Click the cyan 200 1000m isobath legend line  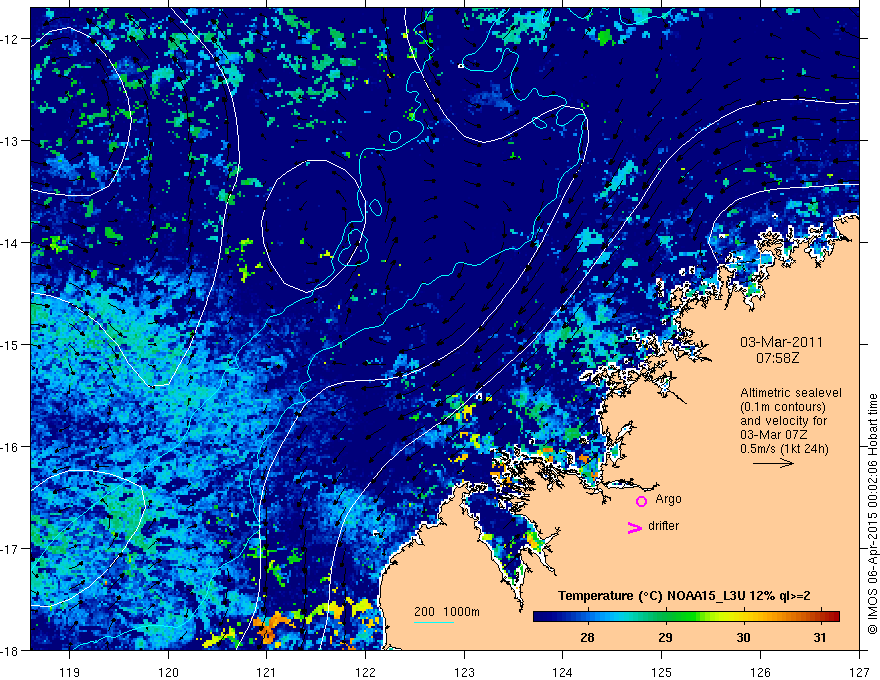coord(433,622)
